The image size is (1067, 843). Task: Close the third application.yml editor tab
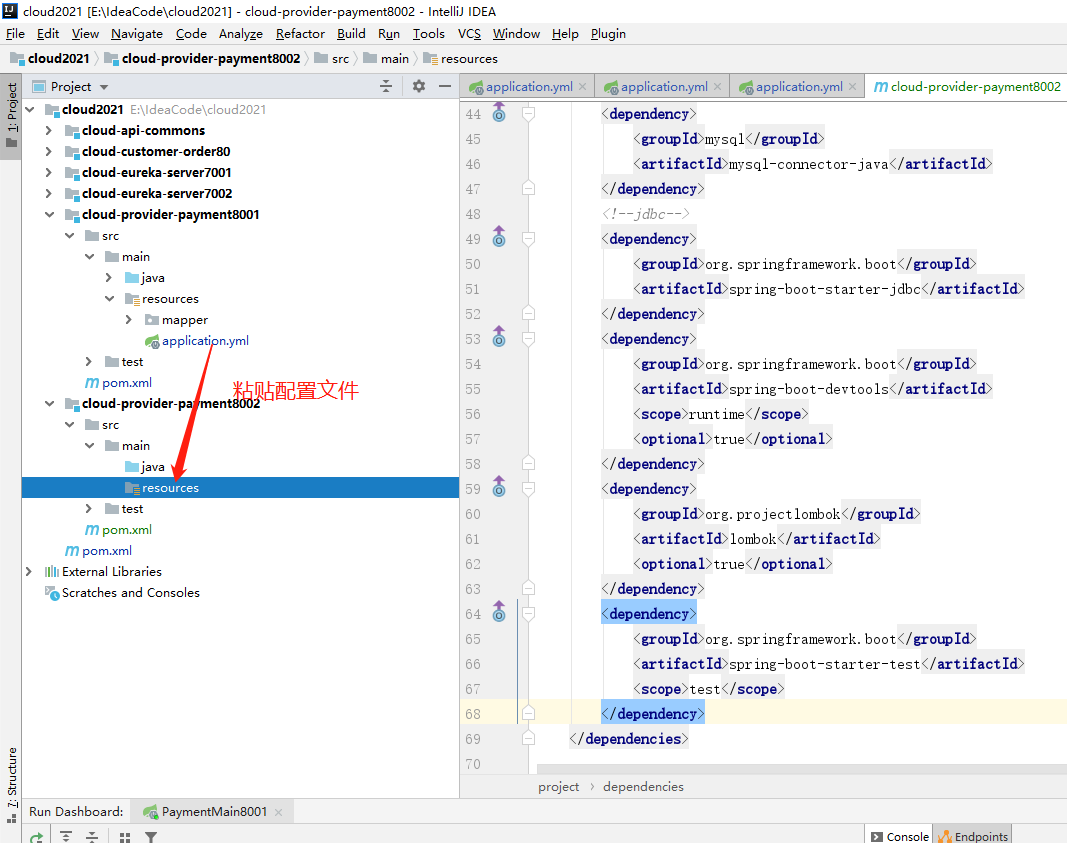pyautogui.click(x=852, y=86)
